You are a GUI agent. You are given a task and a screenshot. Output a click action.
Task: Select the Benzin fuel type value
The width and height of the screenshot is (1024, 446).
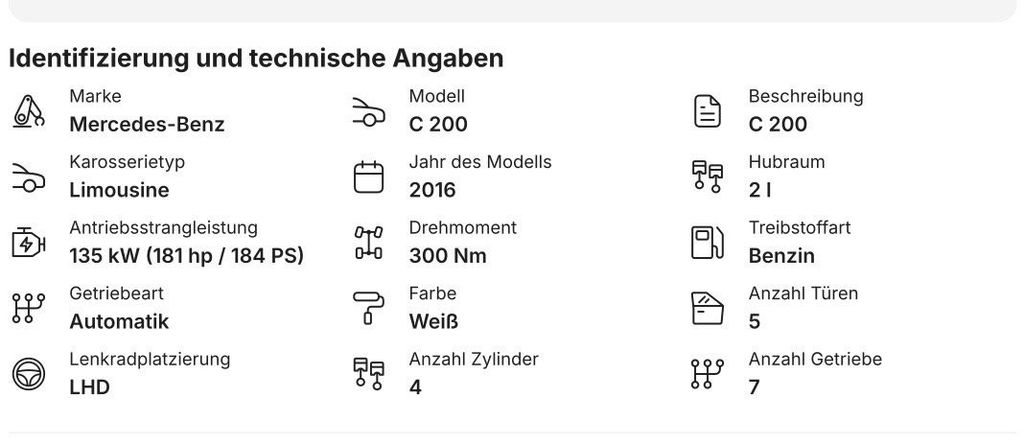point(782,256)
